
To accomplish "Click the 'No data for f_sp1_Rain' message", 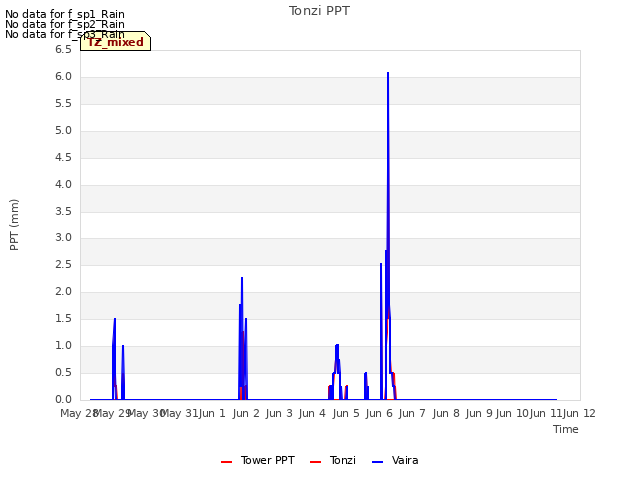I will (x=65, y=14).
